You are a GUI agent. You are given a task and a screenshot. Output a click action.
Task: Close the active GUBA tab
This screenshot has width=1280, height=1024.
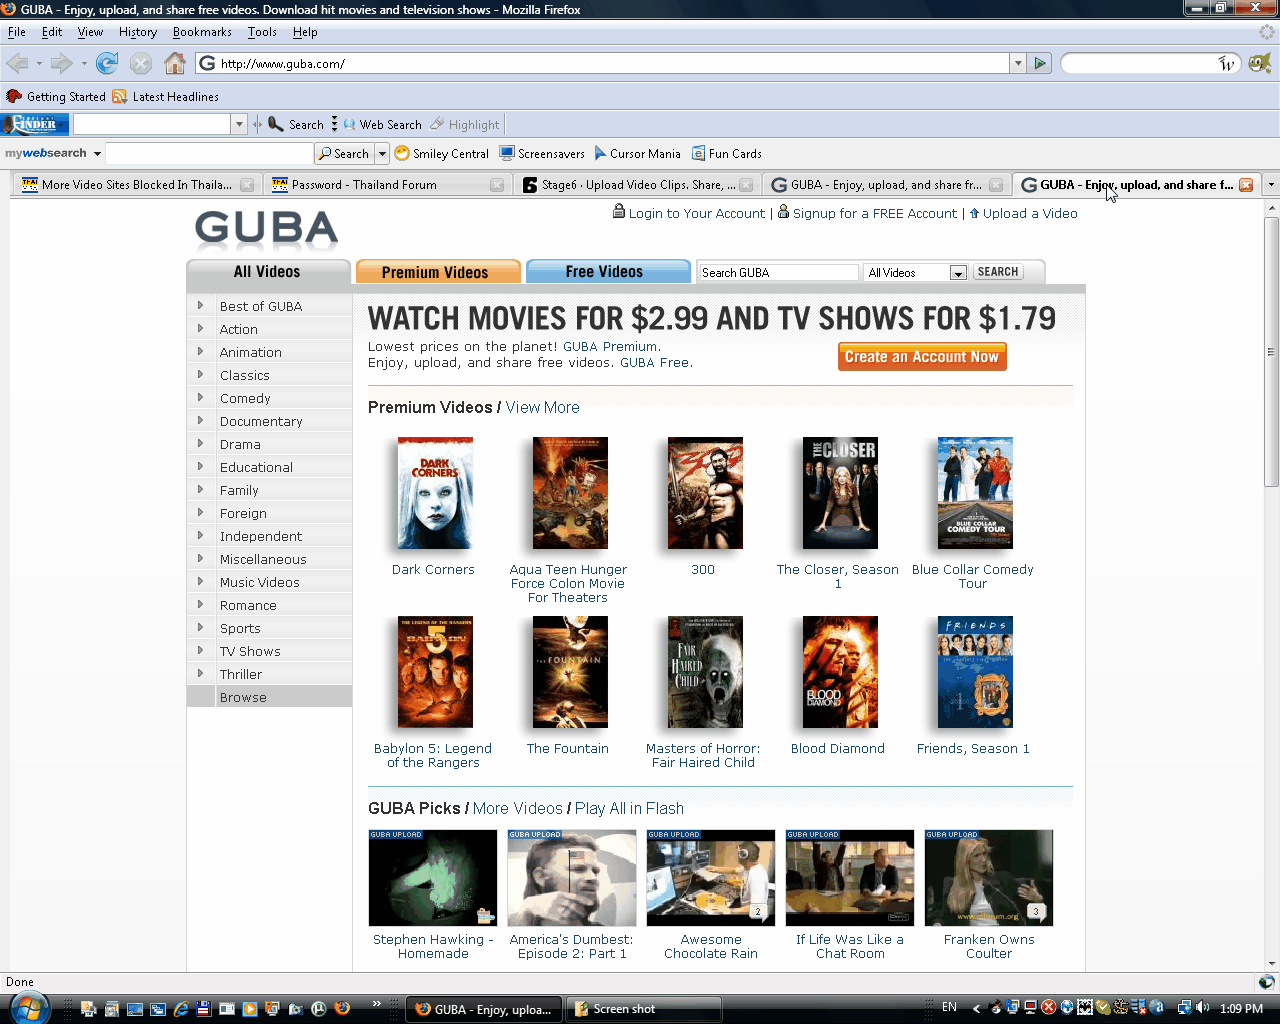(1246, 185)
